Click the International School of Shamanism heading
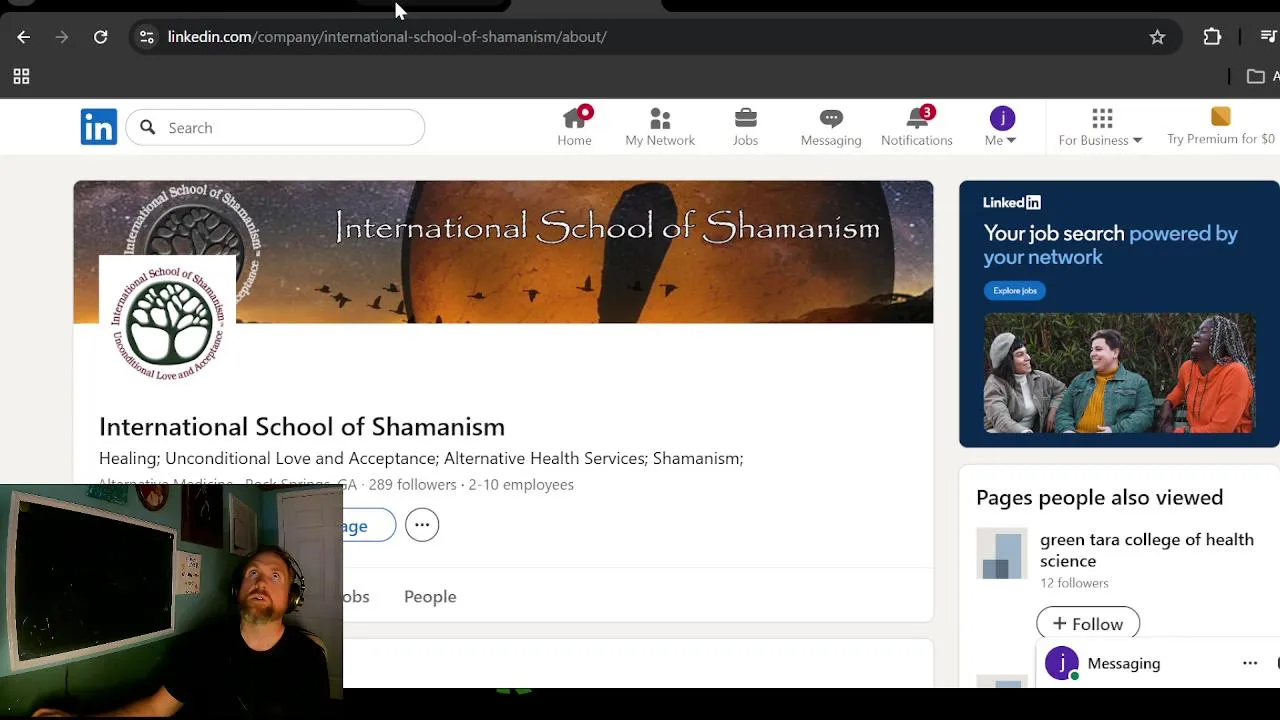The width and height of the screenshot is (1280, 720). pos(302,427)
